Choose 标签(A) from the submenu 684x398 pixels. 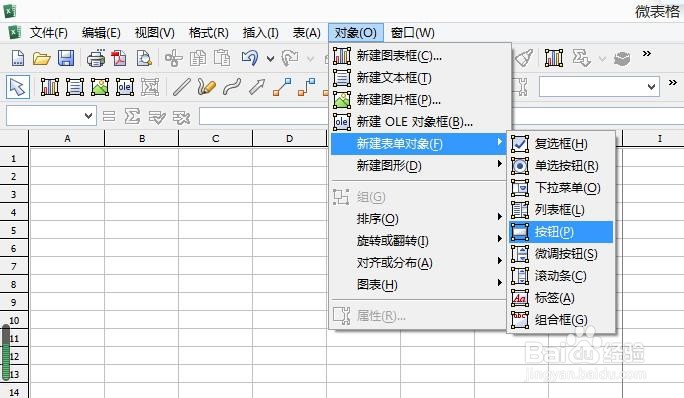561,298
